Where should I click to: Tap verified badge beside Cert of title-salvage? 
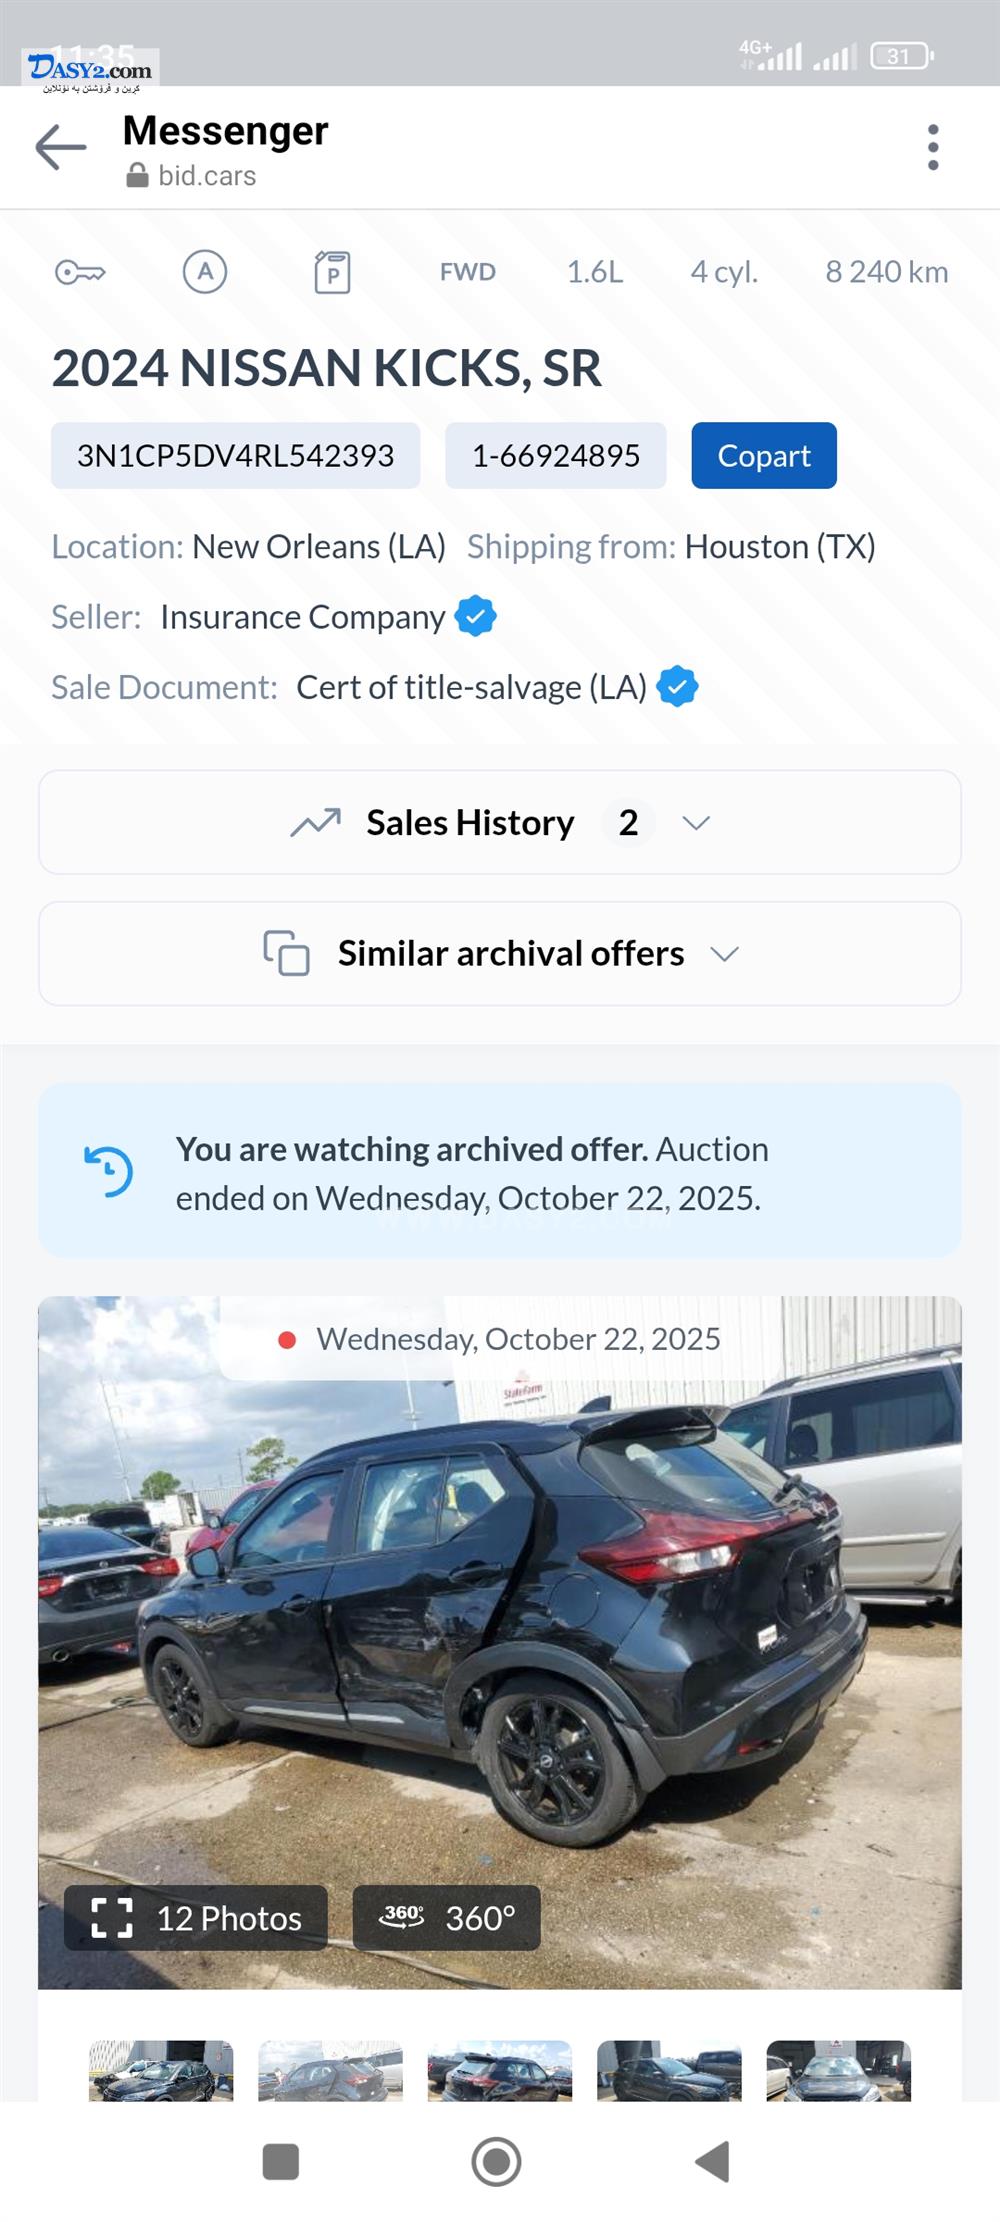click(x=677, y=687)
